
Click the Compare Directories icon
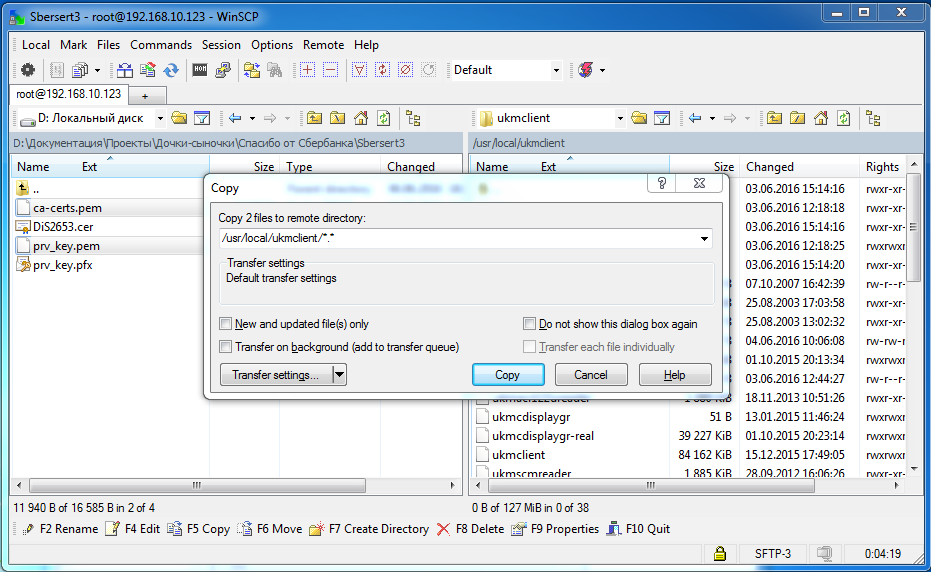click(x=125, y=70)
